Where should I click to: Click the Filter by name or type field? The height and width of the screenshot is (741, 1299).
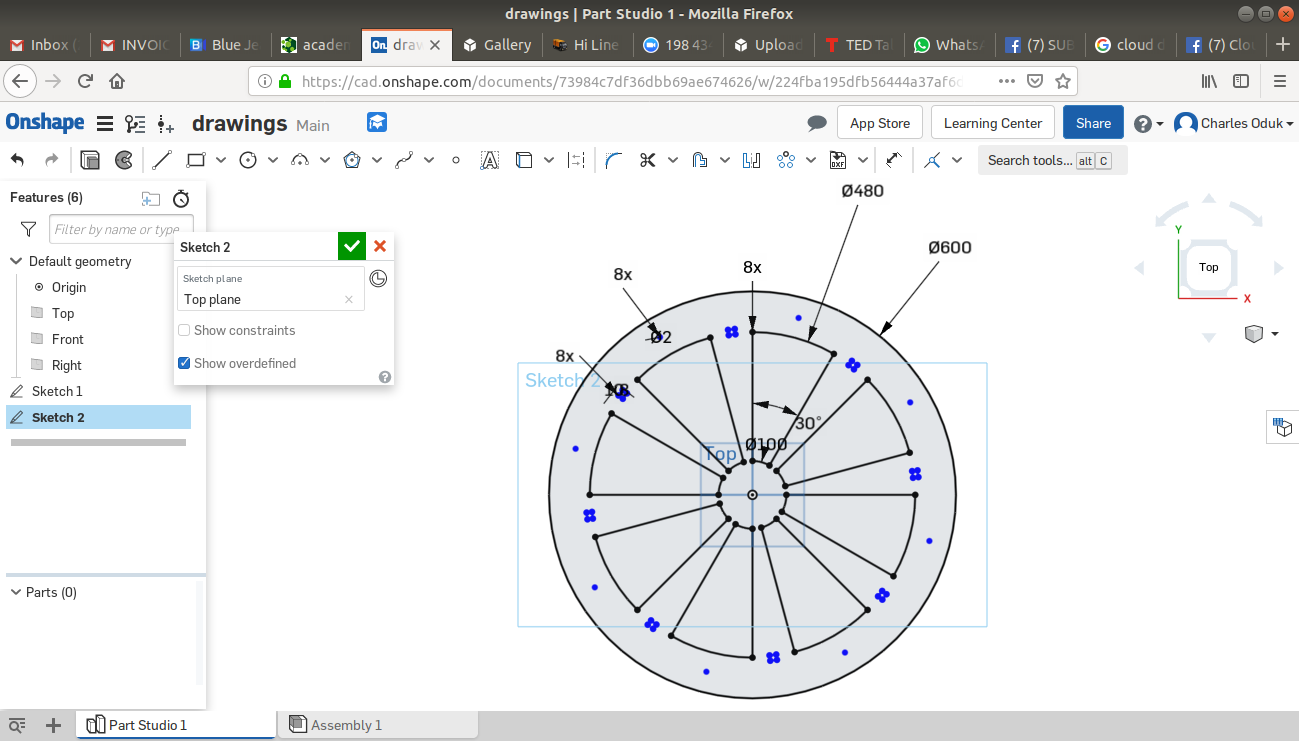121,229
